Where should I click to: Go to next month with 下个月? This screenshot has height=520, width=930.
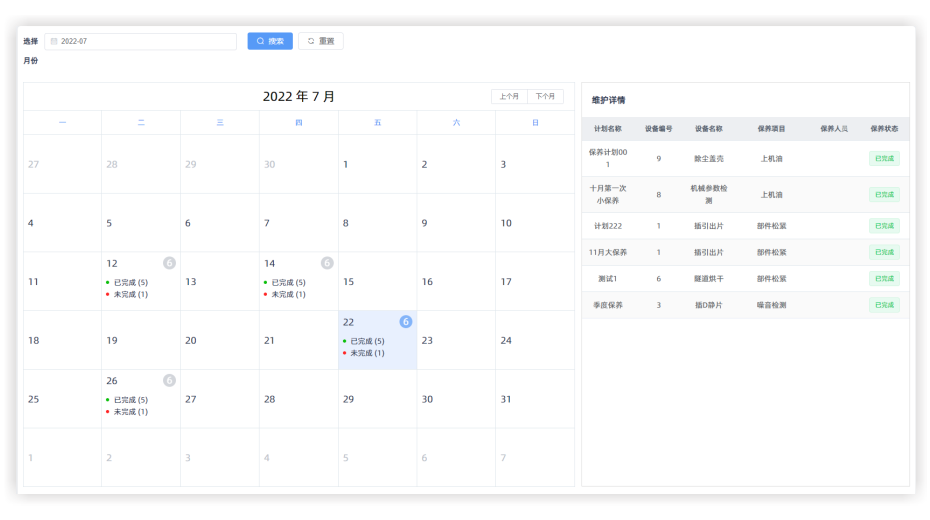click(545, 97)
